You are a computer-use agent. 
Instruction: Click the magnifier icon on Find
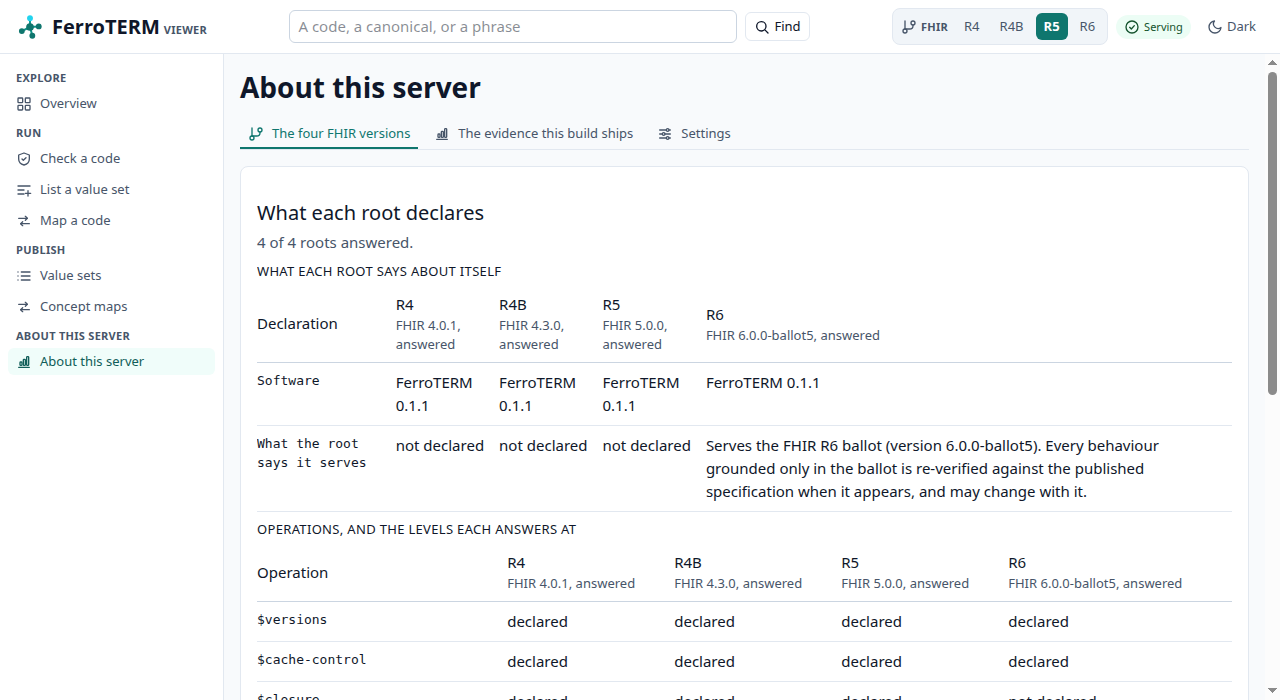coord(763,27)
